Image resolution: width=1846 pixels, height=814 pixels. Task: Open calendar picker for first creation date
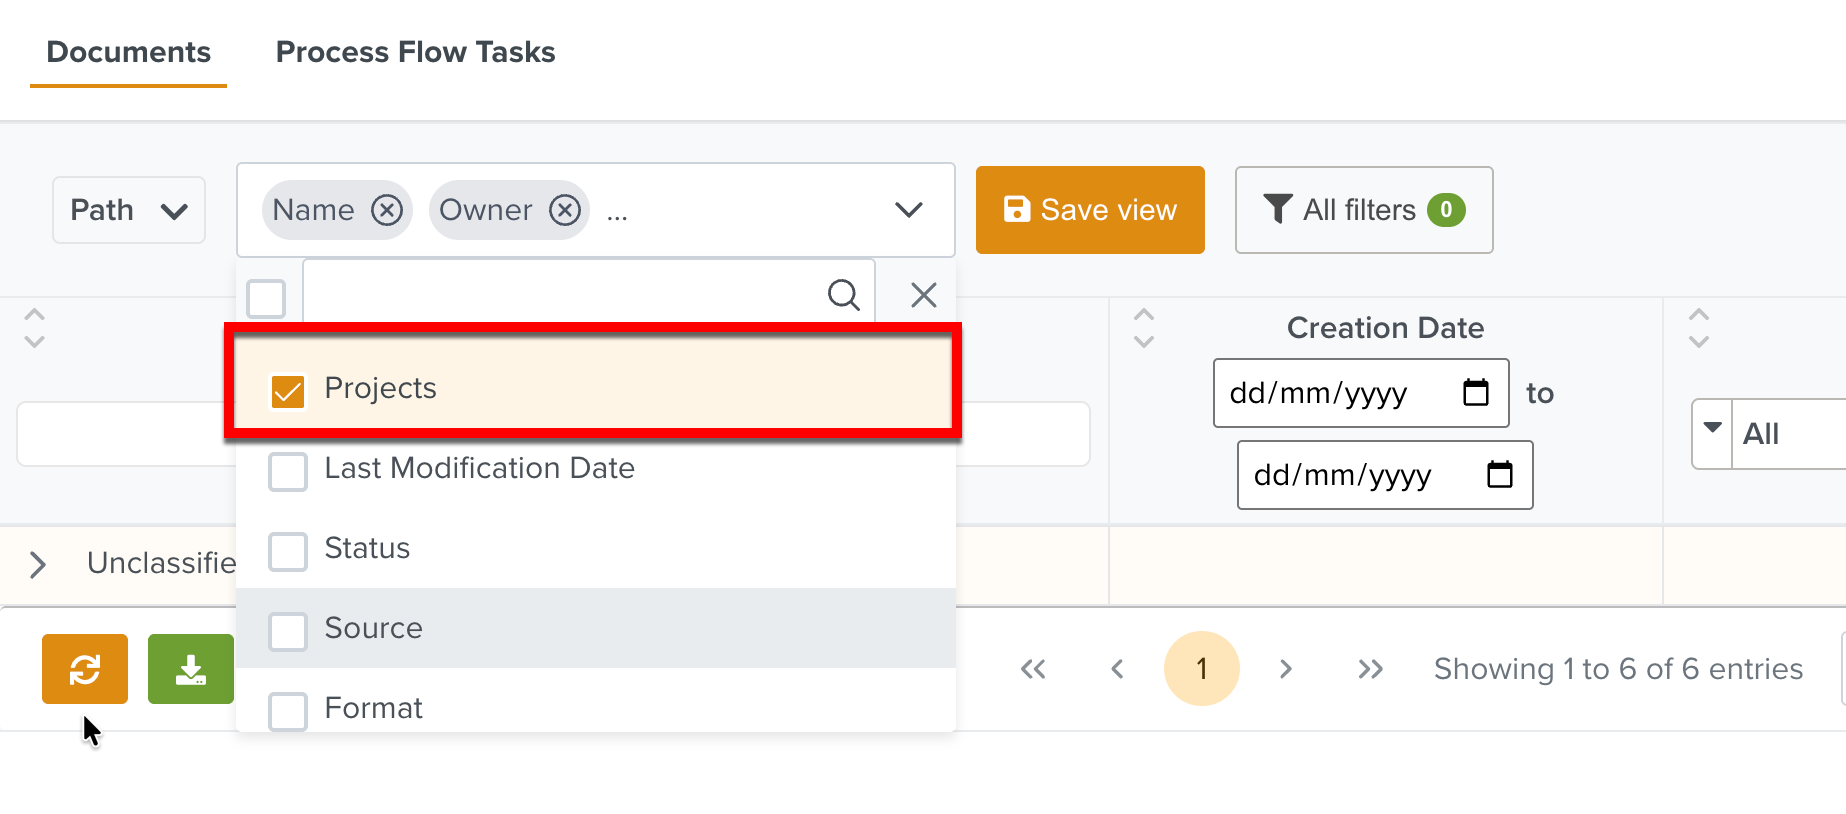[1475, 393]
